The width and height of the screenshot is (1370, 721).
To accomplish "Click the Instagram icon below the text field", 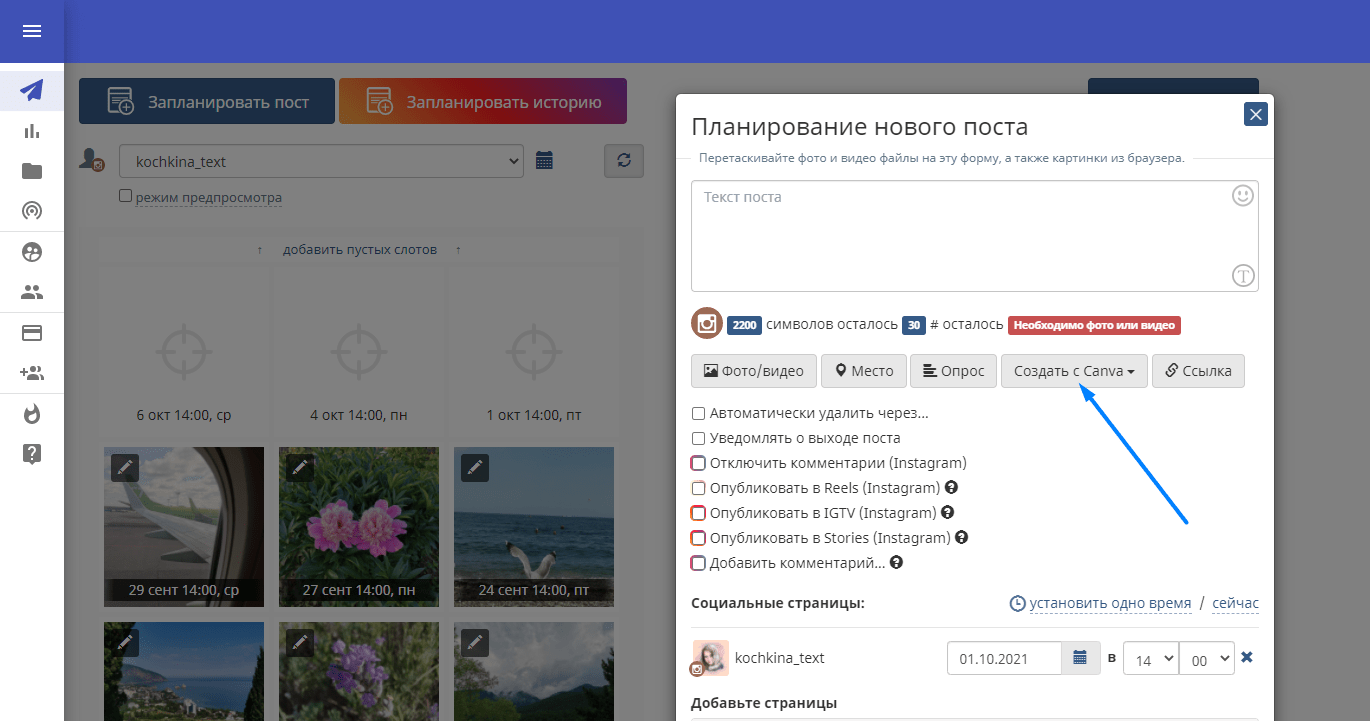I will tap(707, 324).
